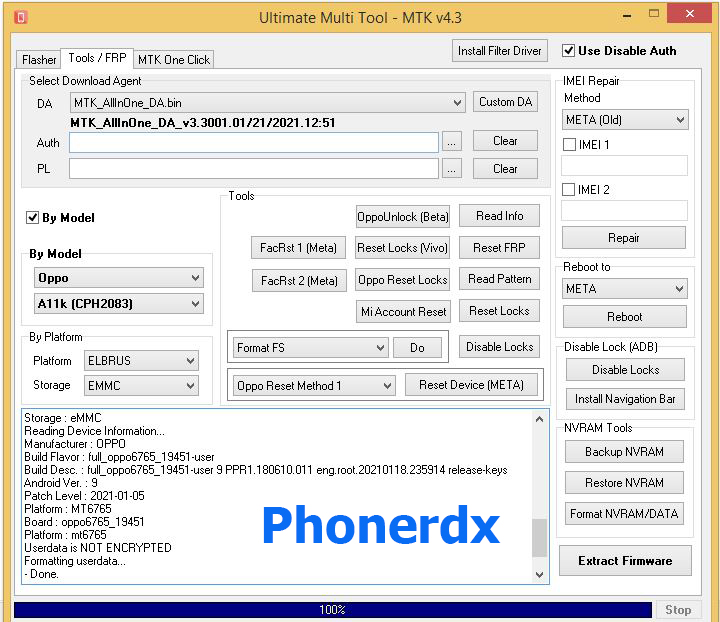Click the Mi Account Reset button
720x622 pixels.
404,312
